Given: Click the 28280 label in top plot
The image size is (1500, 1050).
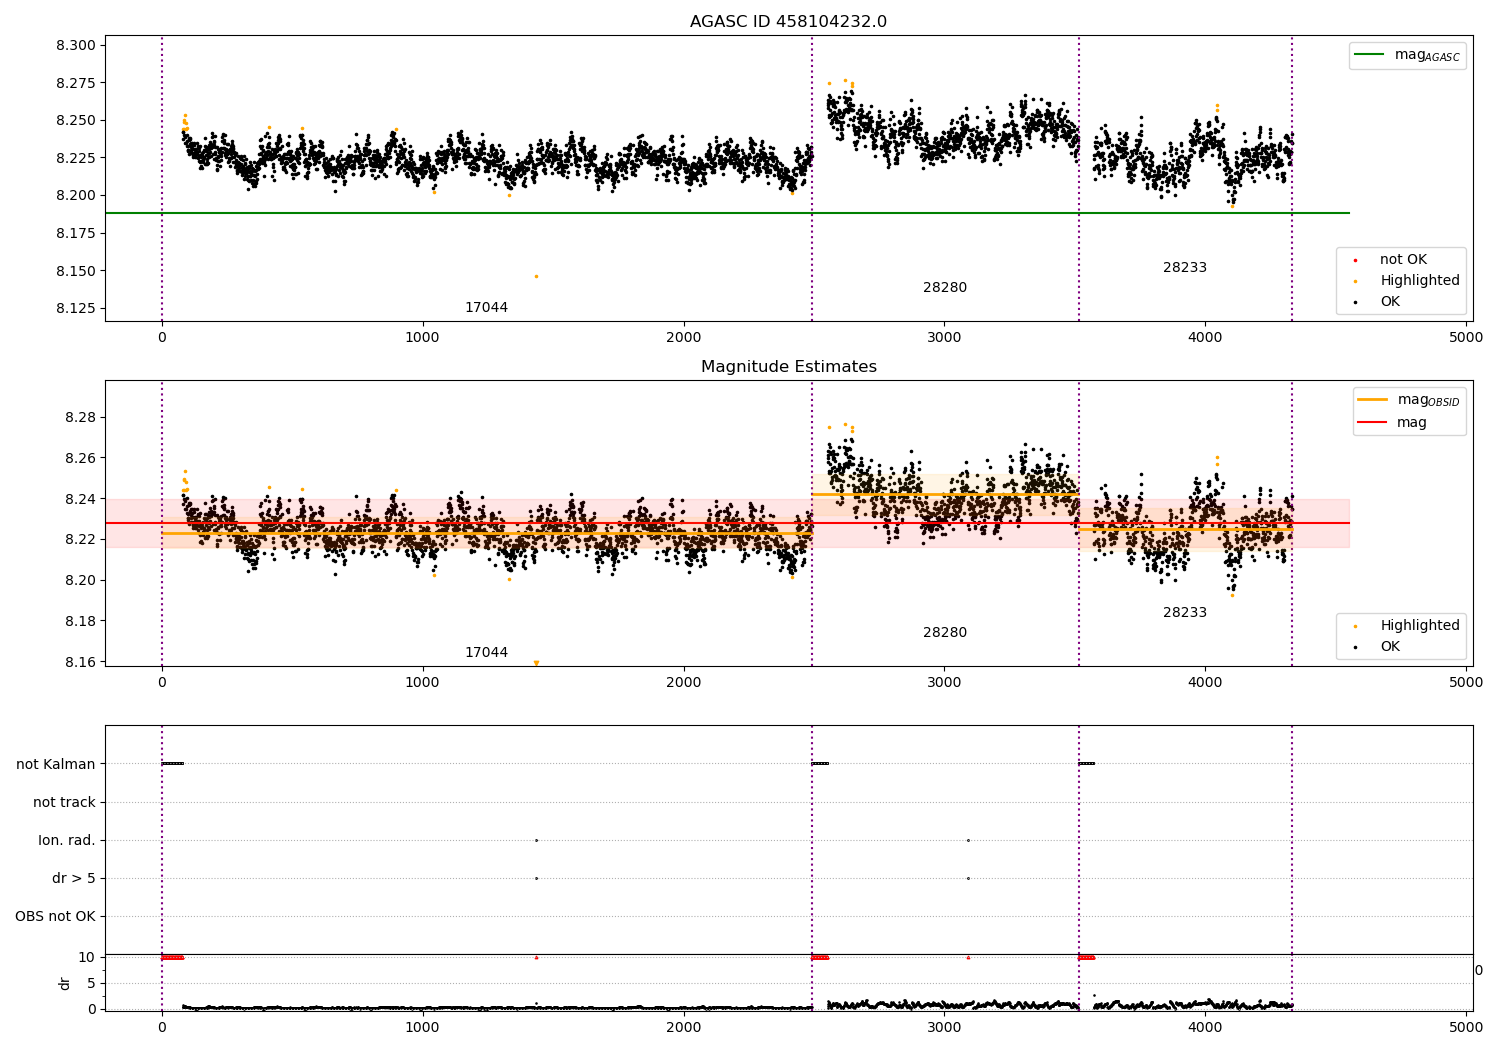Looking at the screenshot, I should click(945, 288).
